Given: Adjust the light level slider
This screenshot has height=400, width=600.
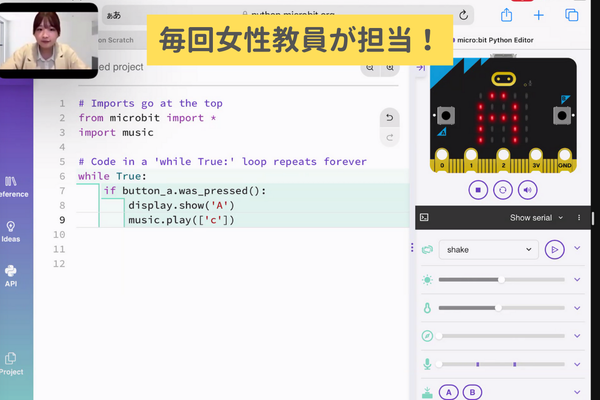Looking at the screenshot, I should tap(502, 280).
